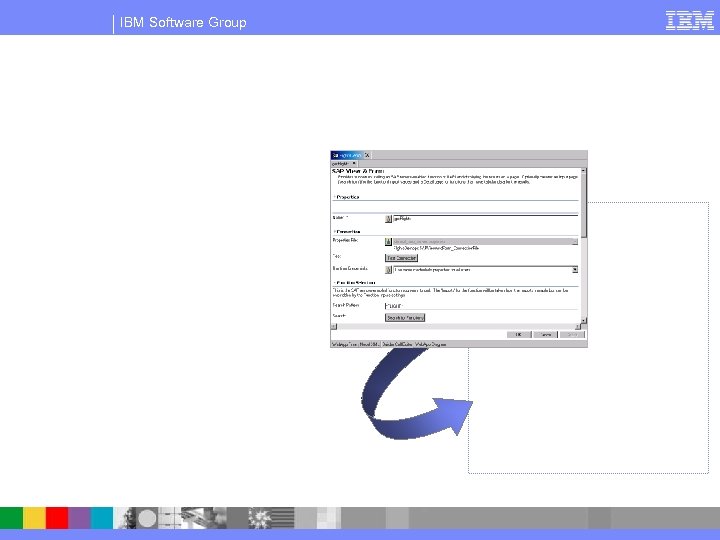Click into the Name input field
720x540 pixels.
pyautogui.click(x=485, y=219)
